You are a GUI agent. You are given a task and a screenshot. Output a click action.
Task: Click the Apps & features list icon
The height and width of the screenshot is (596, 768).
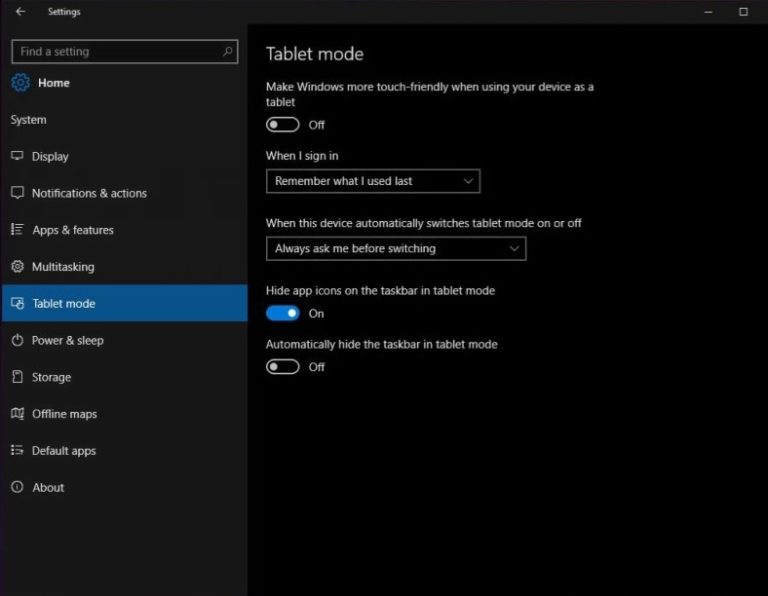click(17, 230)
